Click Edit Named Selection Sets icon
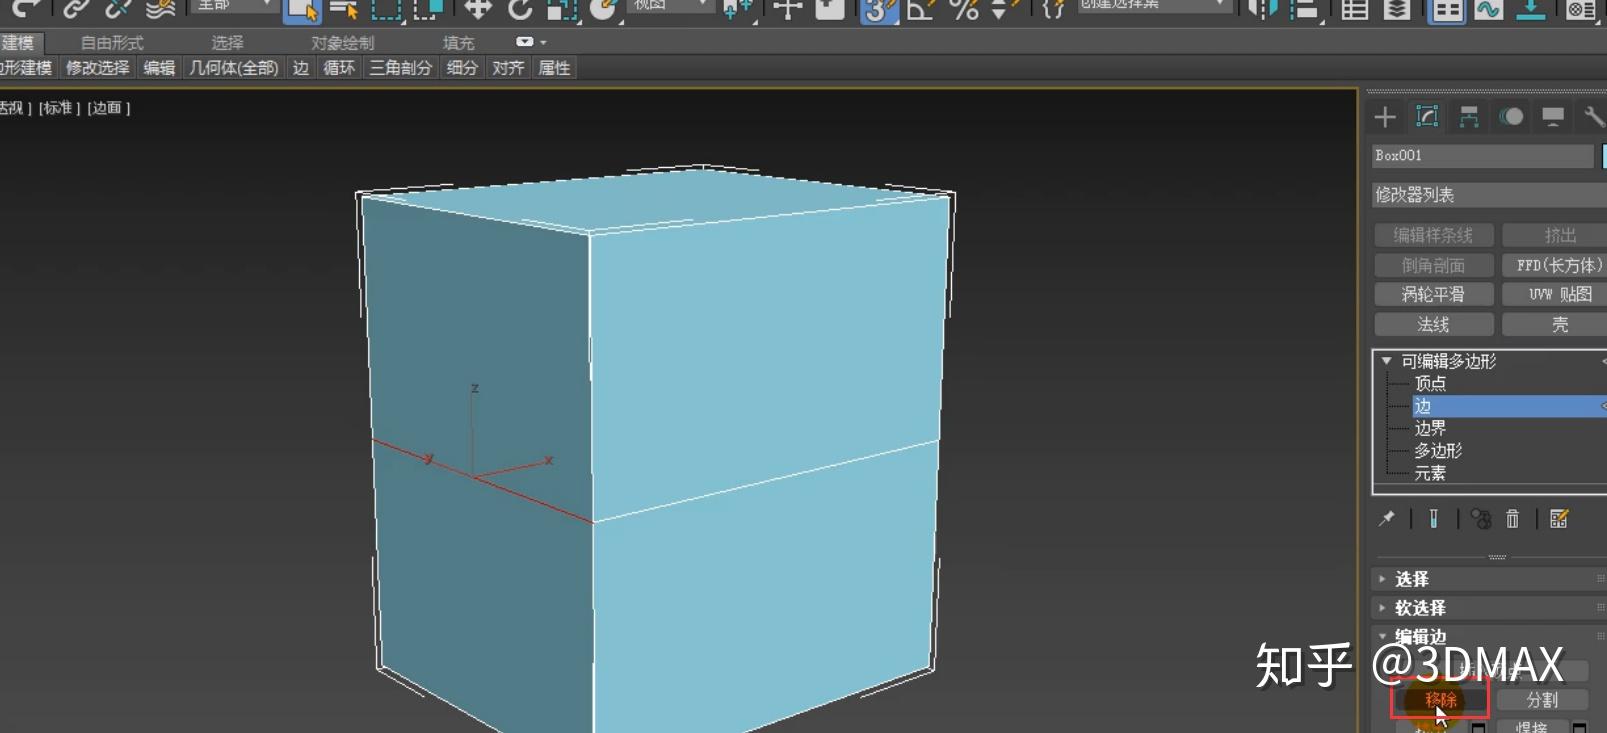Screen dimensions: 1607x733 (1052, 9)
